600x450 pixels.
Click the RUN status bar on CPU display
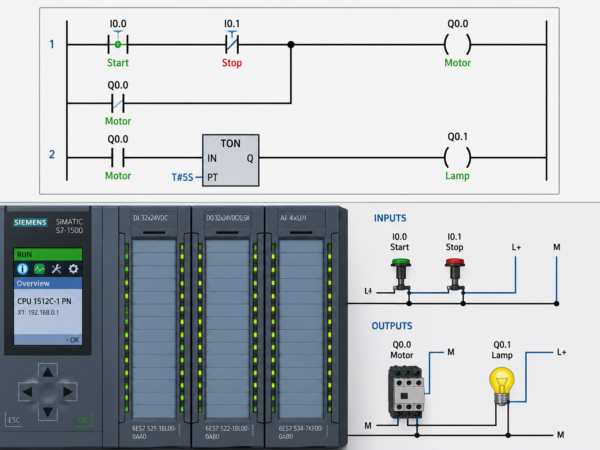click(48, 254)
